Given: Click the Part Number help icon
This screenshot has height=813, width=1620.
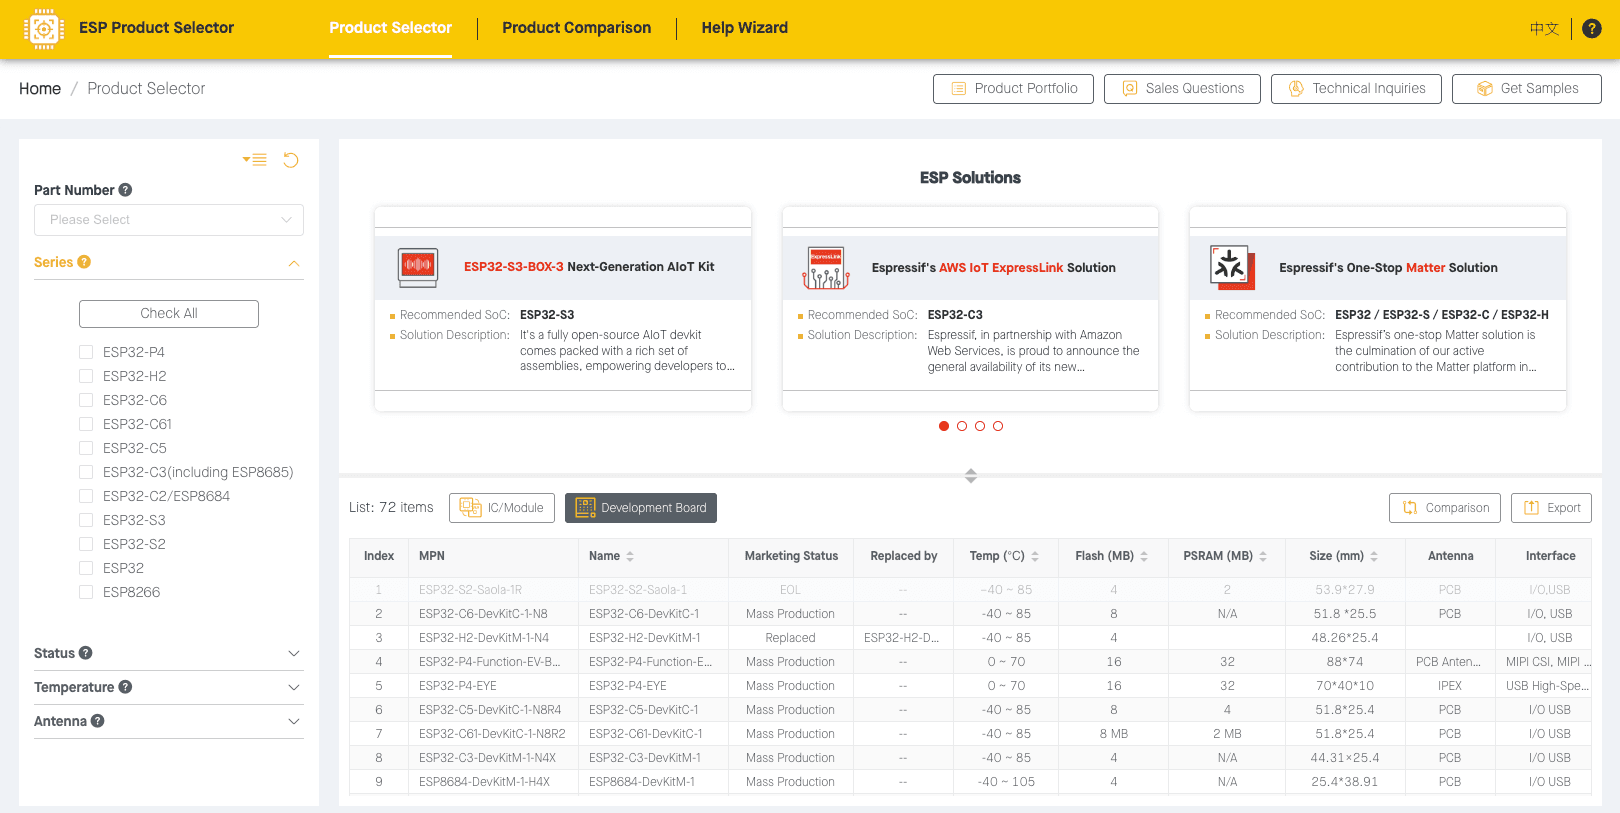Looking at the screenshot, I should (x=125, y=190).
